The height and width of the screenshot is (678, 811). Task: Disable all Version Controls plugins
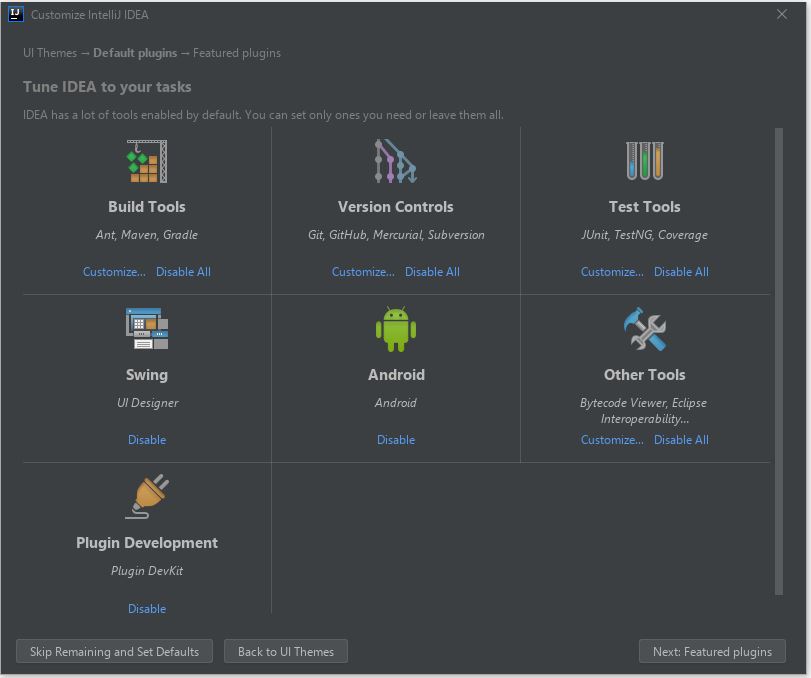tap(432, 272)
